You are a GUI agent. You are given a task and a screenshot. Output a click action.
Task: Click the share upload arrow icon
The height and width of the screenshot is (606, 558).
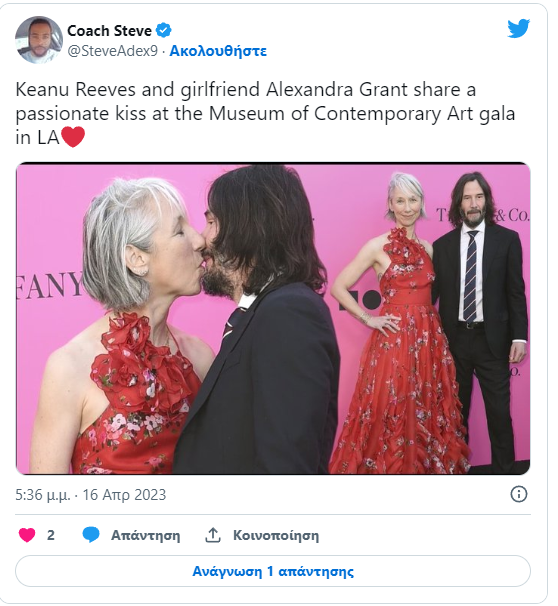coord(212,535)
